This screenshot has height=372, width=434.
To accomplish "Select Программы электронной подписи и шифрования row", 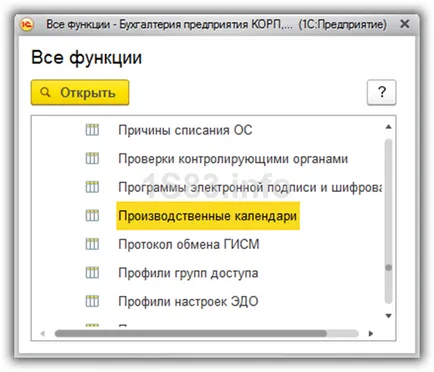I will tap(250, 187).
